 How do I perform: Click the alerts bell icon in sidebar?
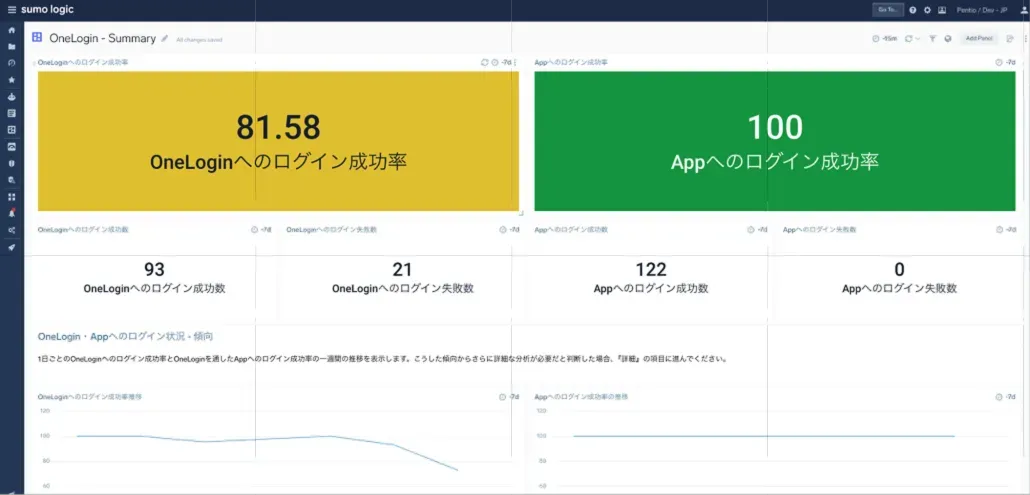(11, 213)
